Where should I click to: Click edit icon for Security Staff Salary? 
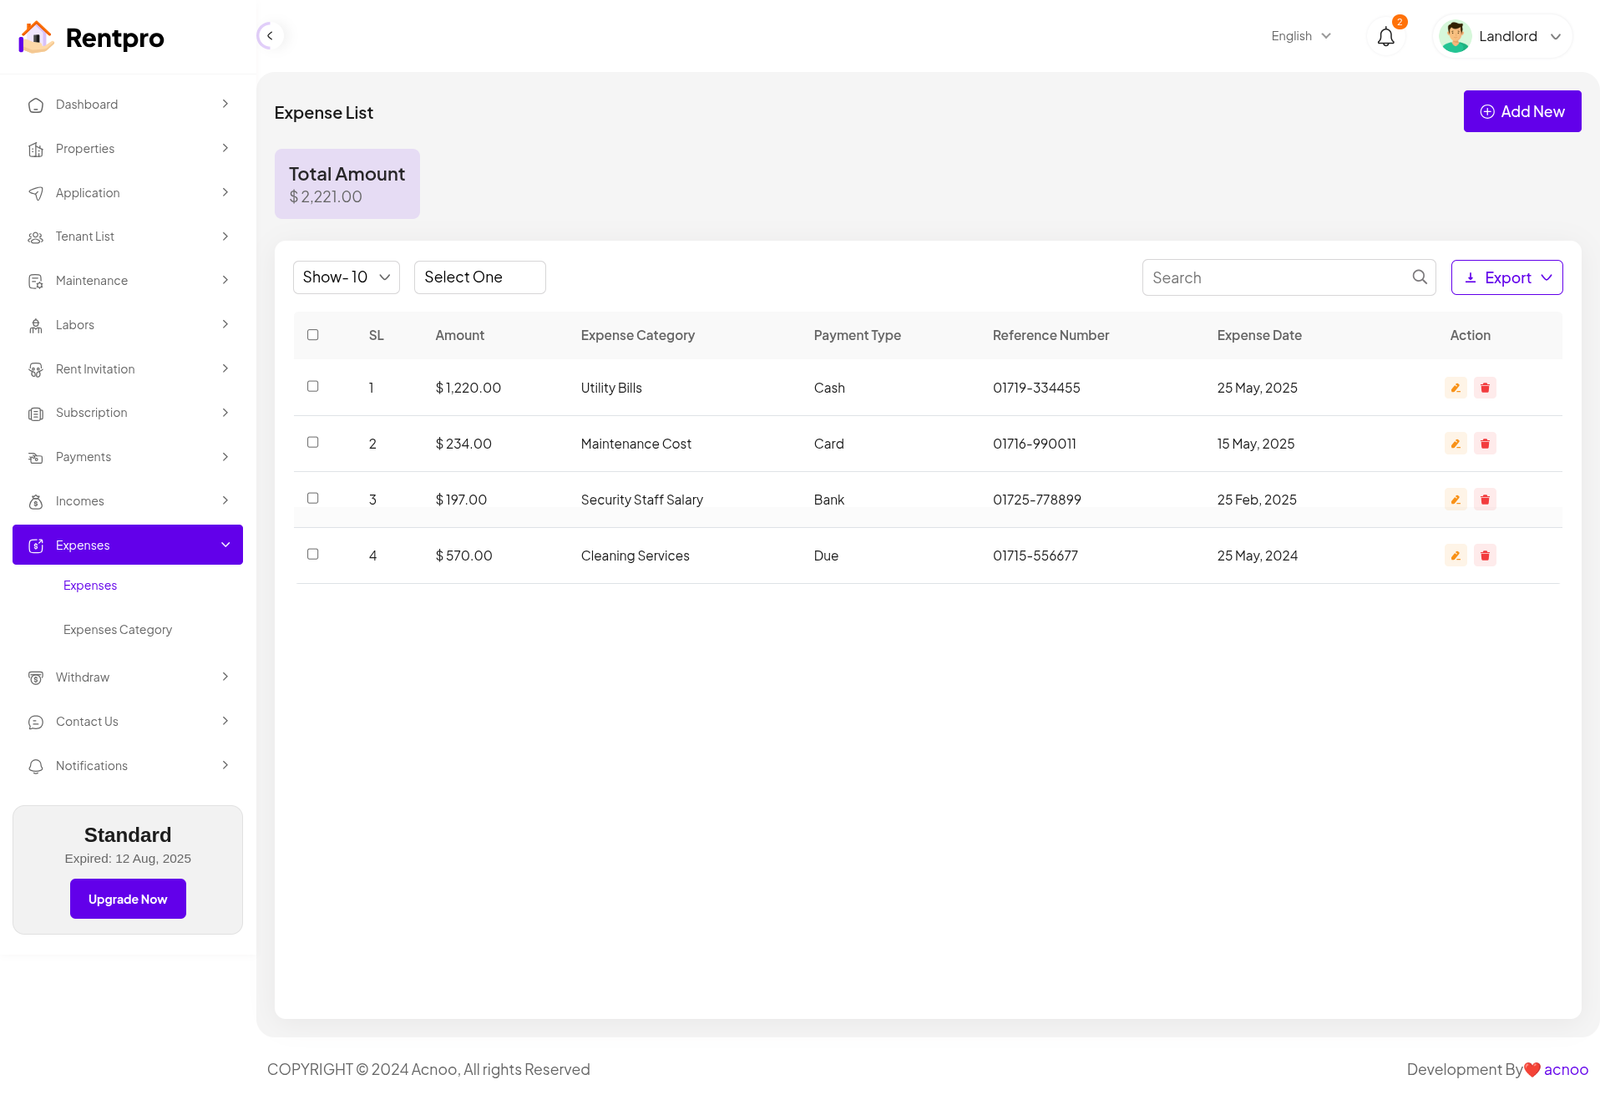tap(1455, 500)
